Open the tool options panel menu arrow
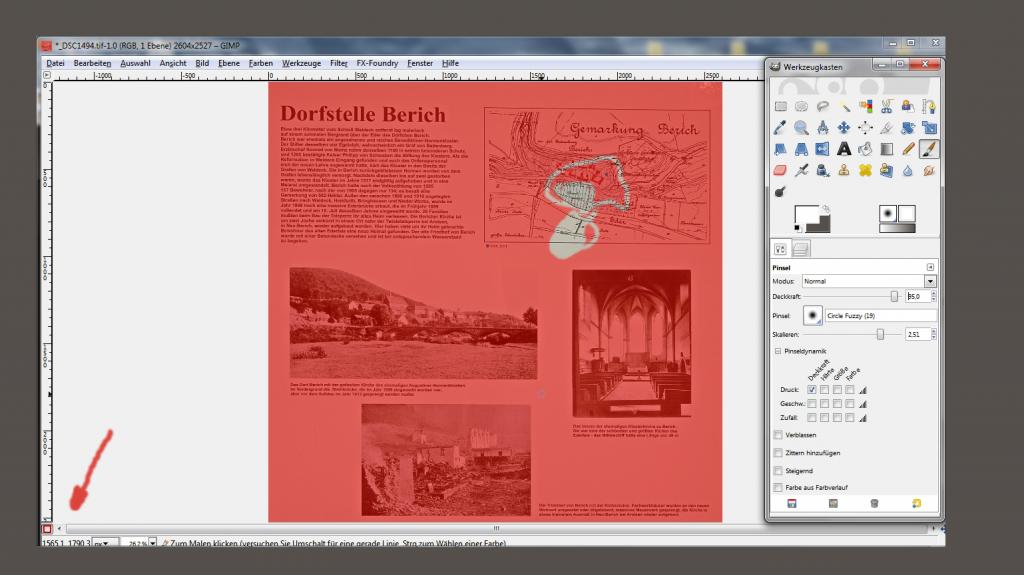This screenshot has width=1024, height=575. [x=930, y=267]
